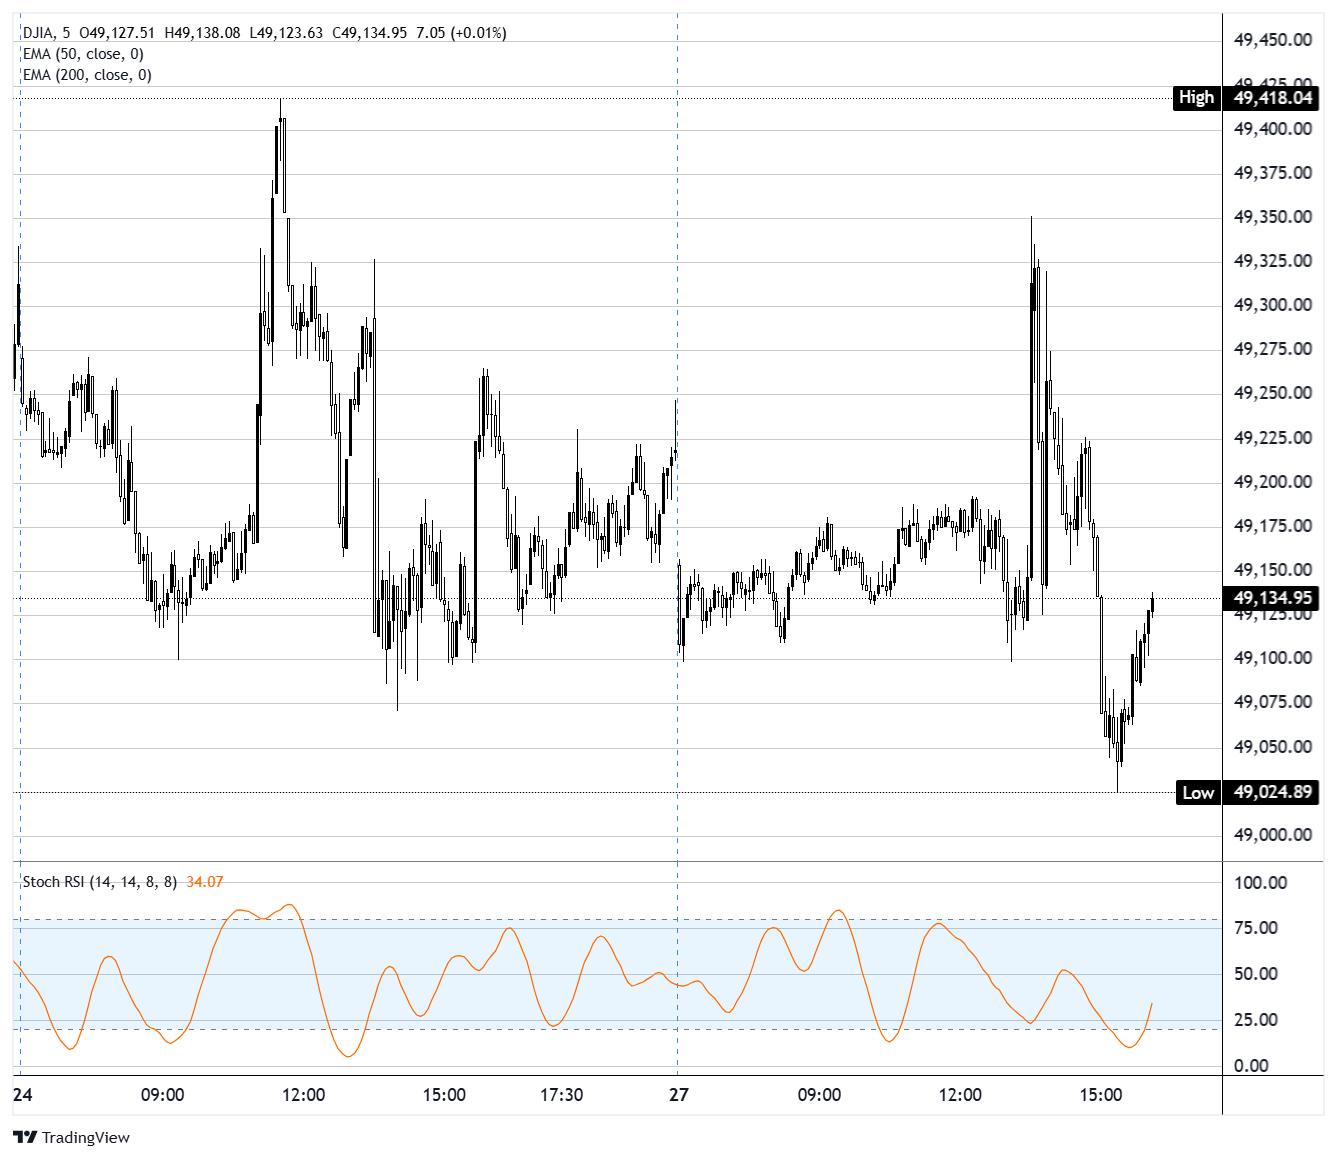Click the TradingView logo
Screen dimensions: 1337x1159
click(71, 1137)
